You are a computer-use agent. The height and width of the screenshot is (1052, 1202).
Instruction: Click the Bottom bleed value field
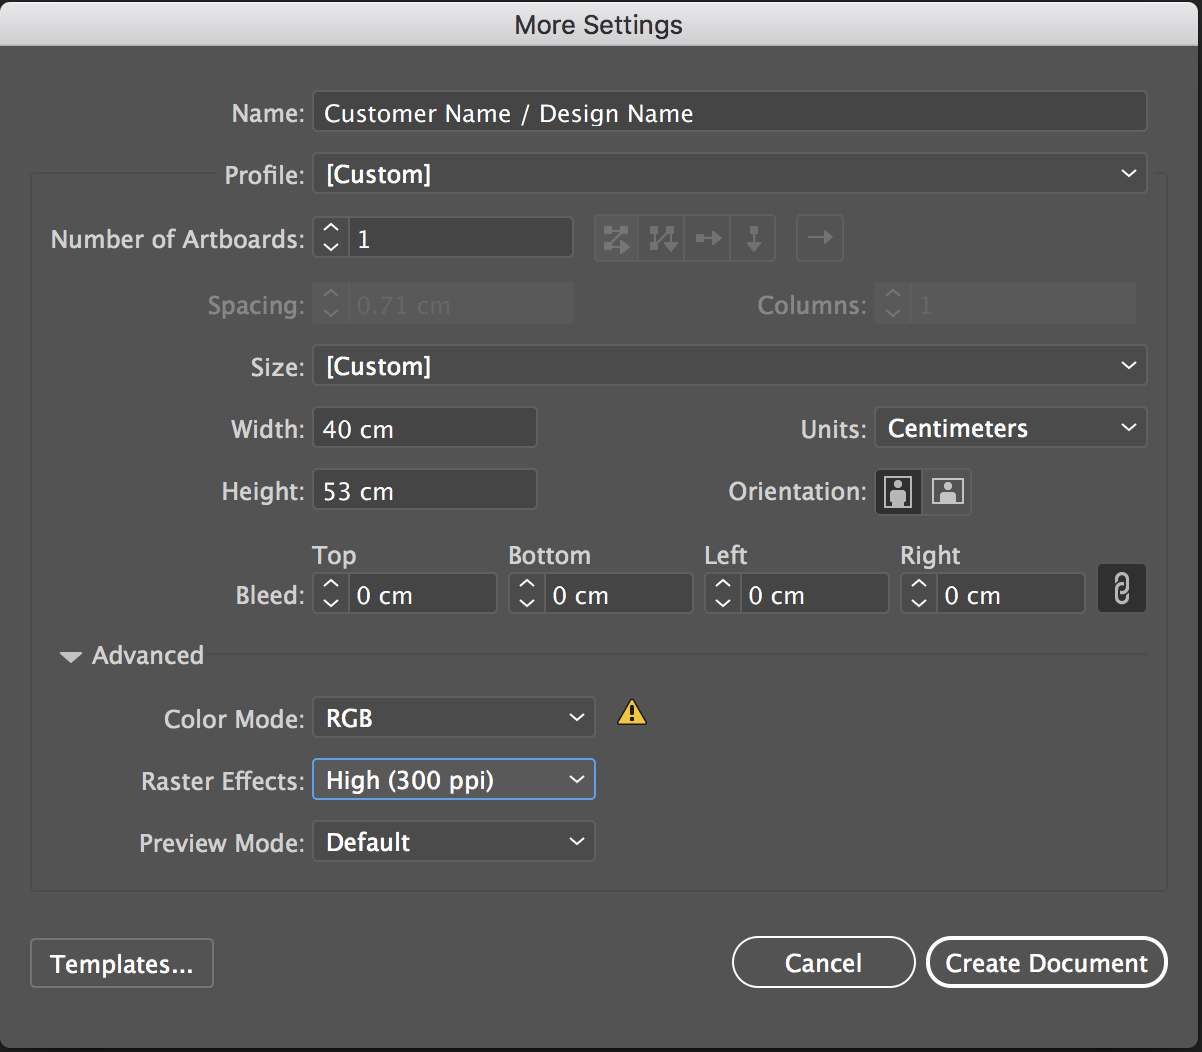click(x=618, y=595)
